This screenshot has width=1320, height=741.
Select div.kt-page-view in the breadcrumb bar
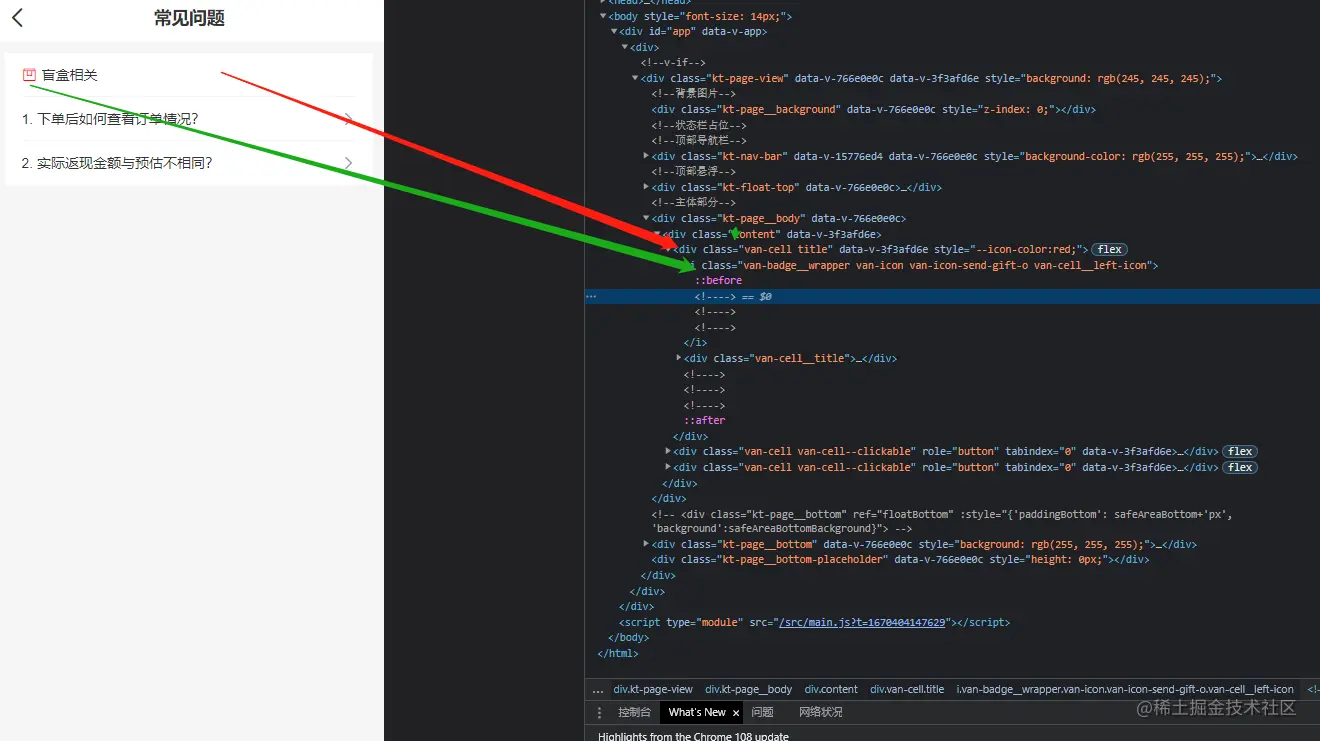point(653,689)
